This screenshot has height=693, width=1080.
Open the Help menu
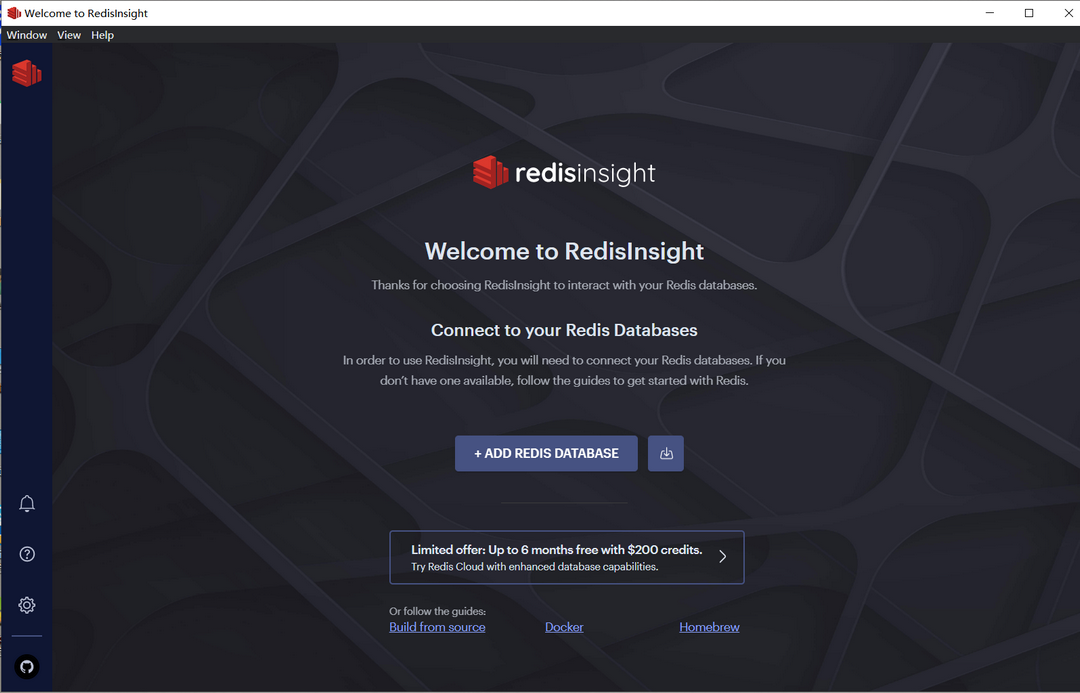click(101, 34)
